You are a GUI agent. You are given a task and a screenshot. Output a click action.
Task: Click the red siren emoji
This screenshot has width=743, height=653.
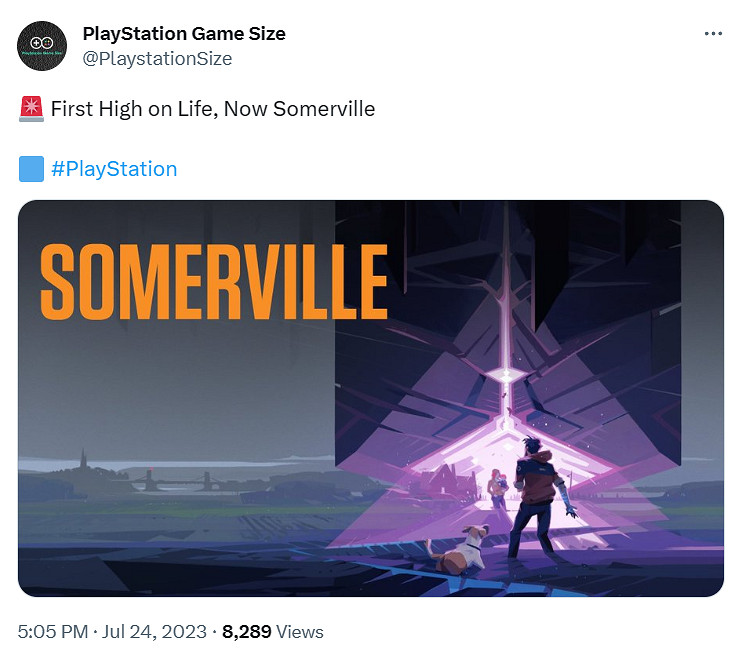tap(31, 109)
